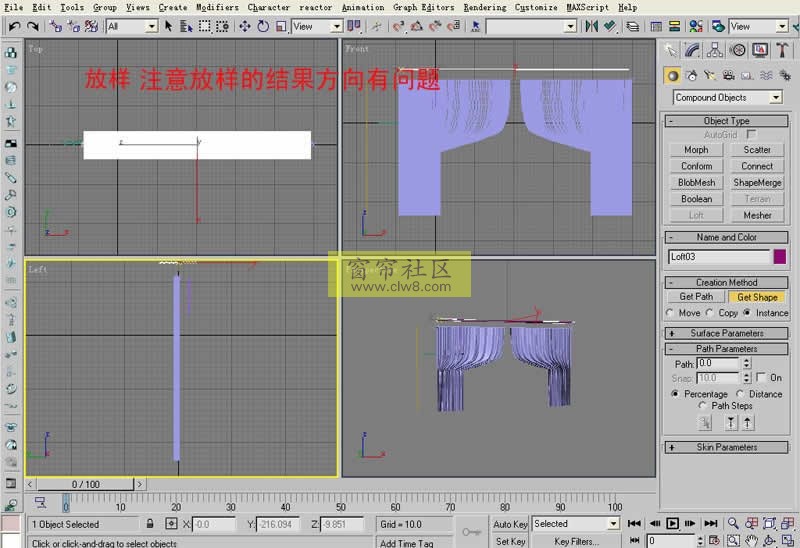Screen dimensions: 800x548
Task: Click the Get Path button
Action: (x=696, y=296)
